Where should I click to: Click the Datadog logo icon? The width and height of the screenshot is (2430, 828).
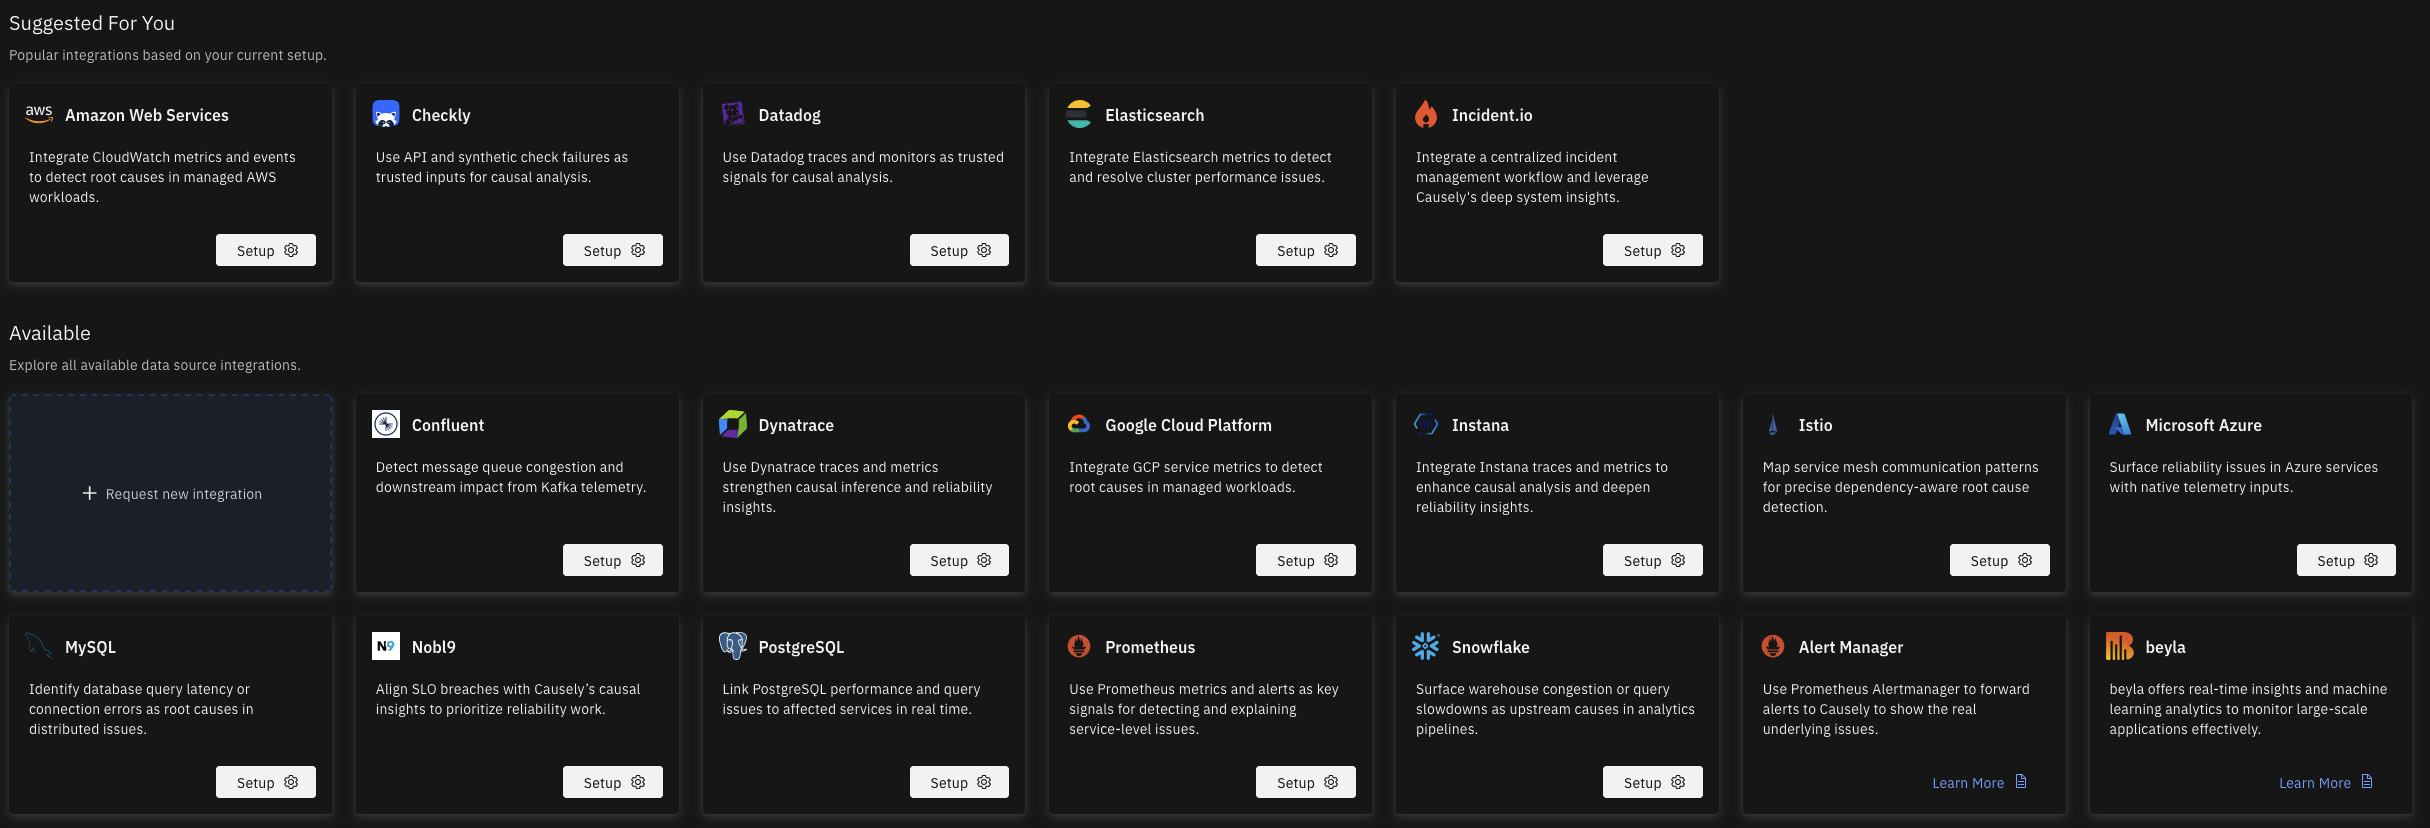point(733,114)
